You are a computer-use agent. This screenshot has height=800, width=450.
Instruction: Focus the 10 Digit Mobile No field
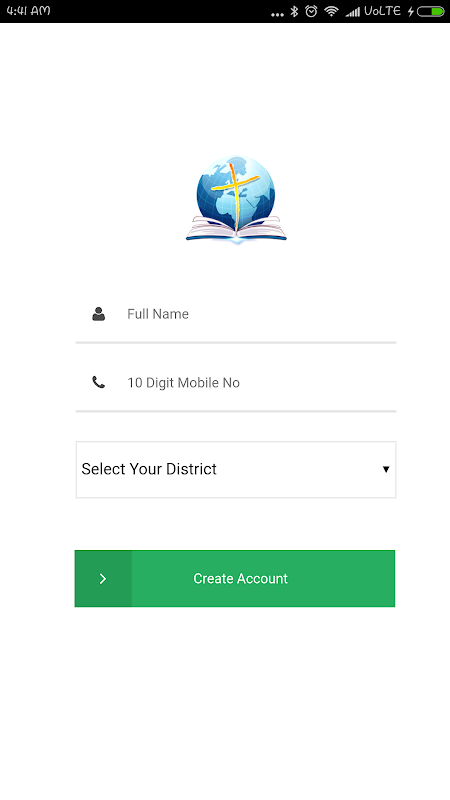click(236, 383)
